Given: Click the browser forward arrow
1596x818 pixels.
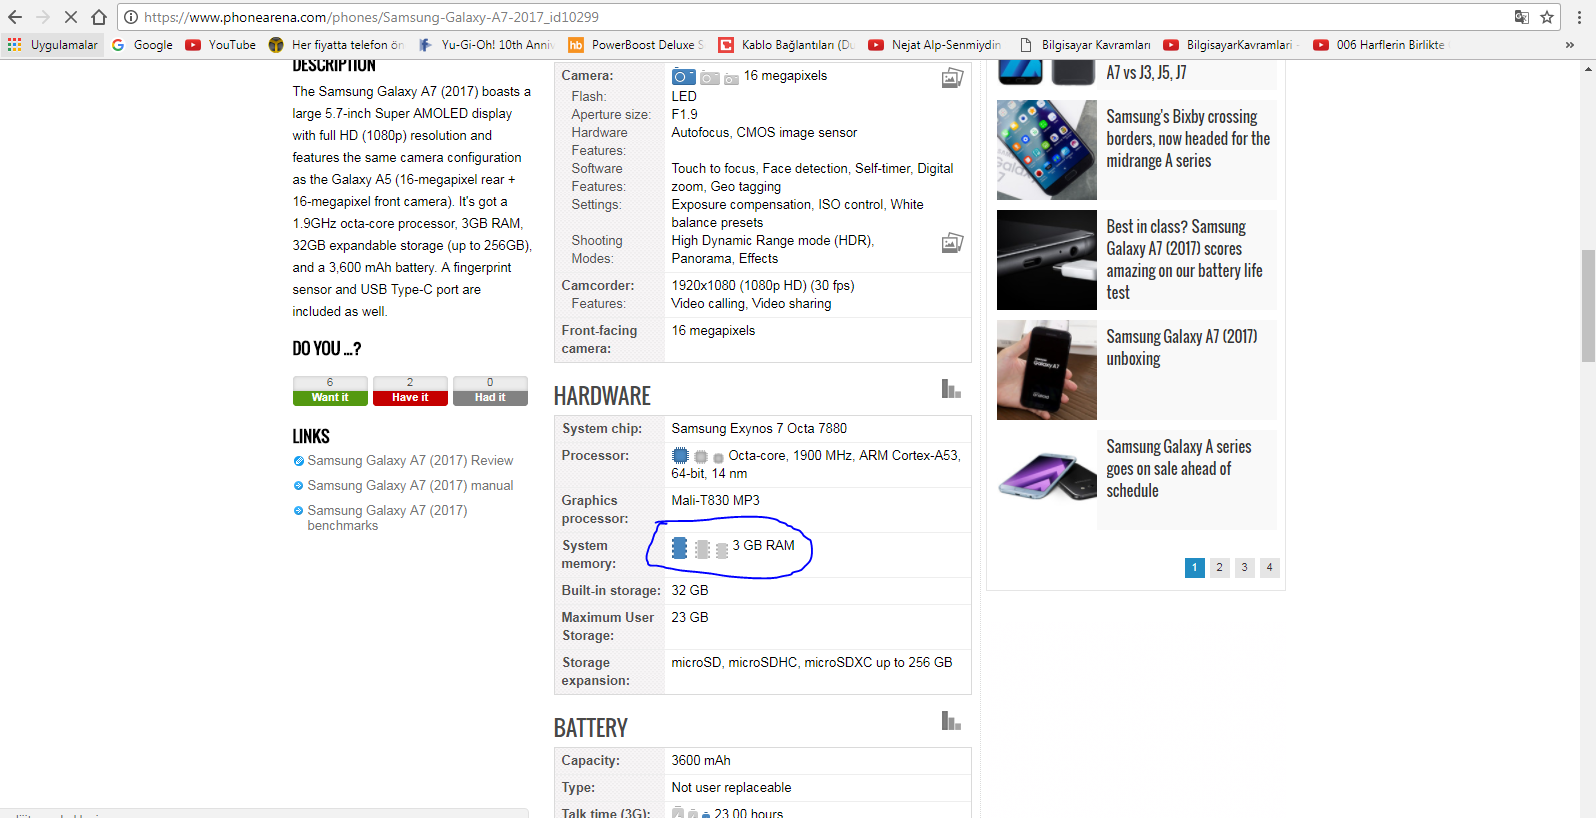Looking at the screenshot, I should (43, 17).
